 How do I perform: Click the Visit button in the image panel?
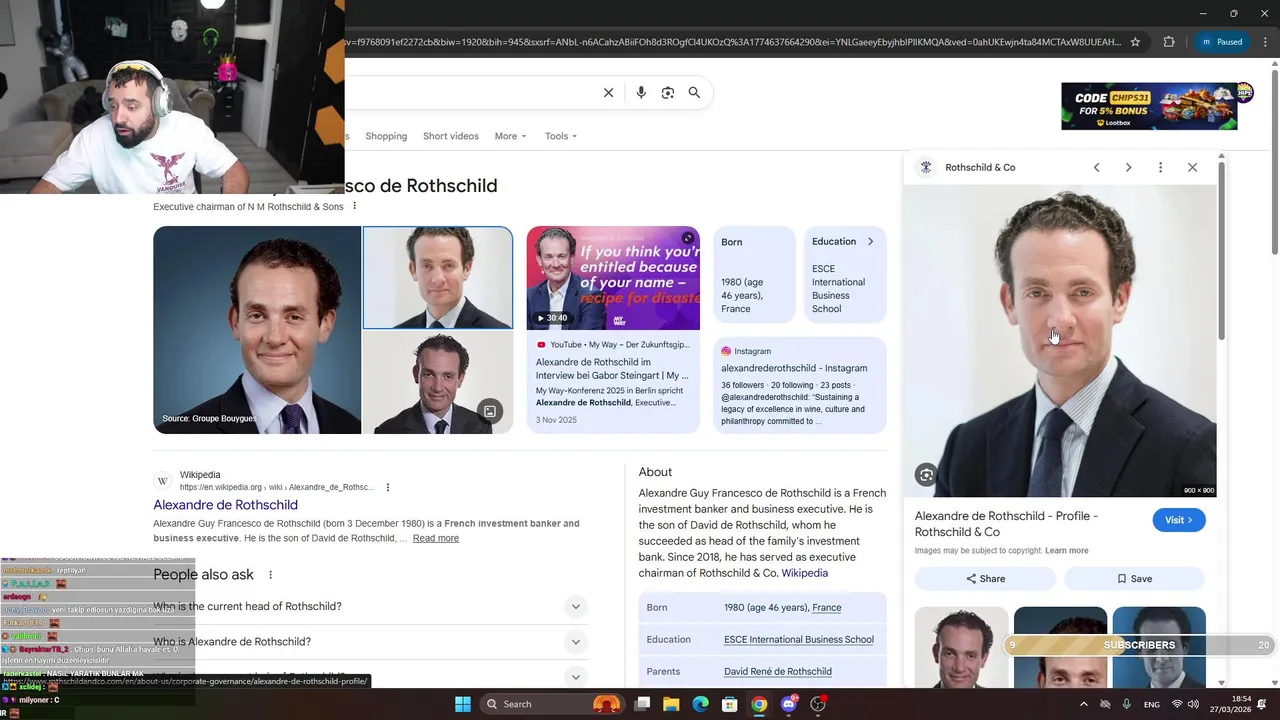1179,520
